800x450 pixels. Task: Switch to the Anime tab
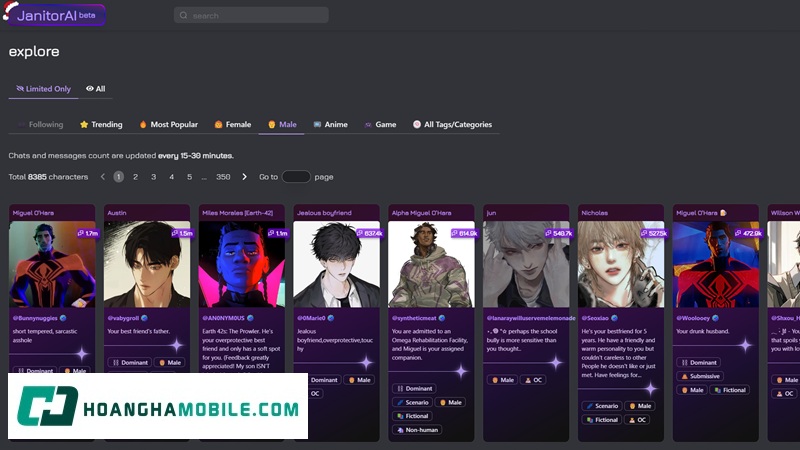tap(330, 125)
